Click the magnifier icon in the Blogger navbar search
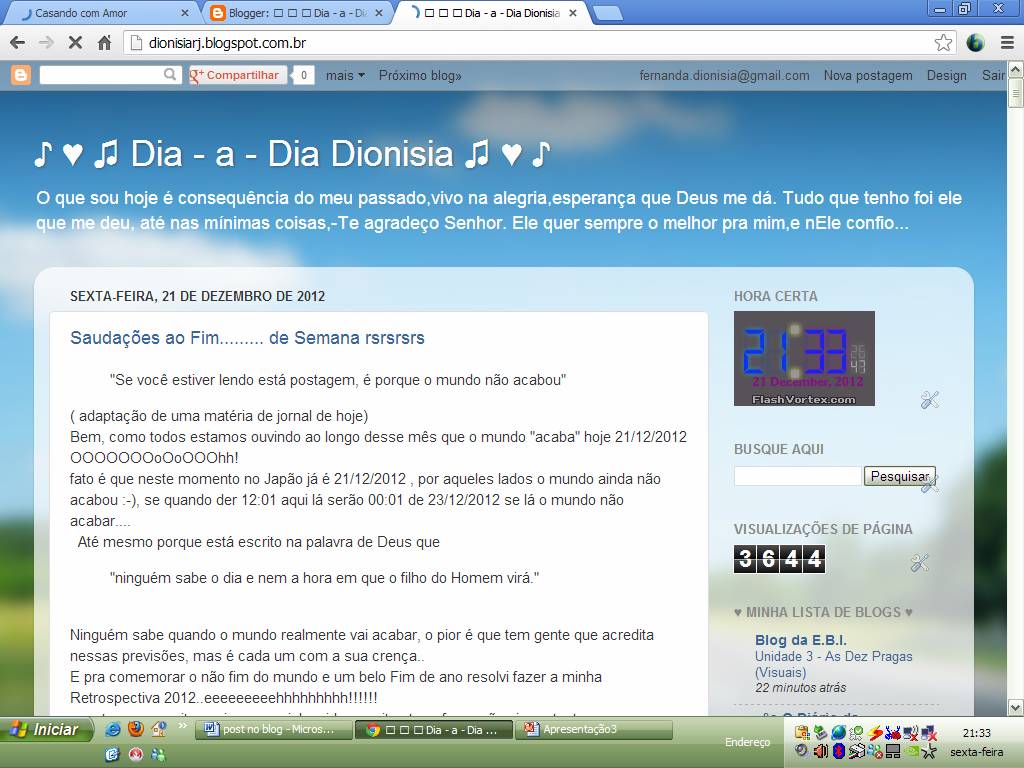 170,74
